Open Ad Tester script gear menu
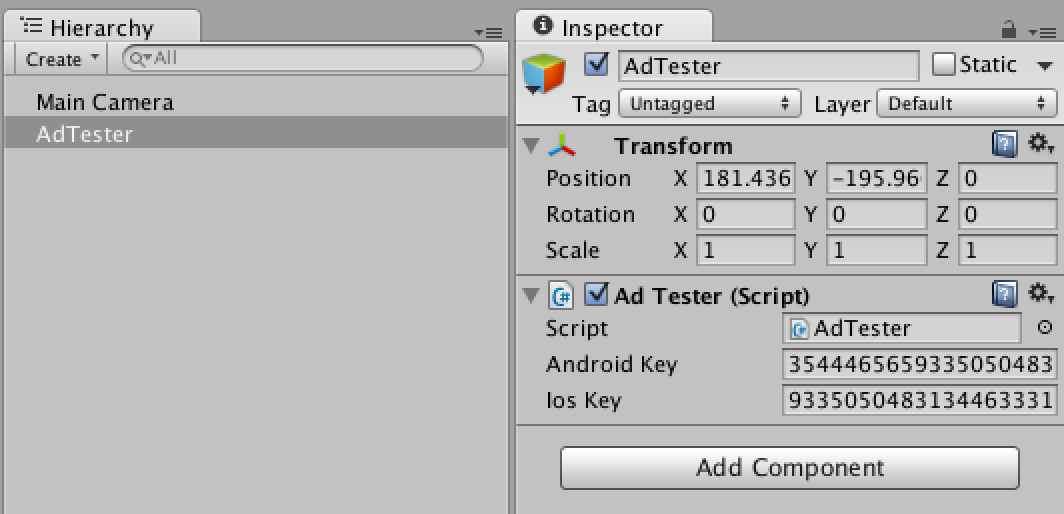The image size is (1064, 514). (1041, 295)
